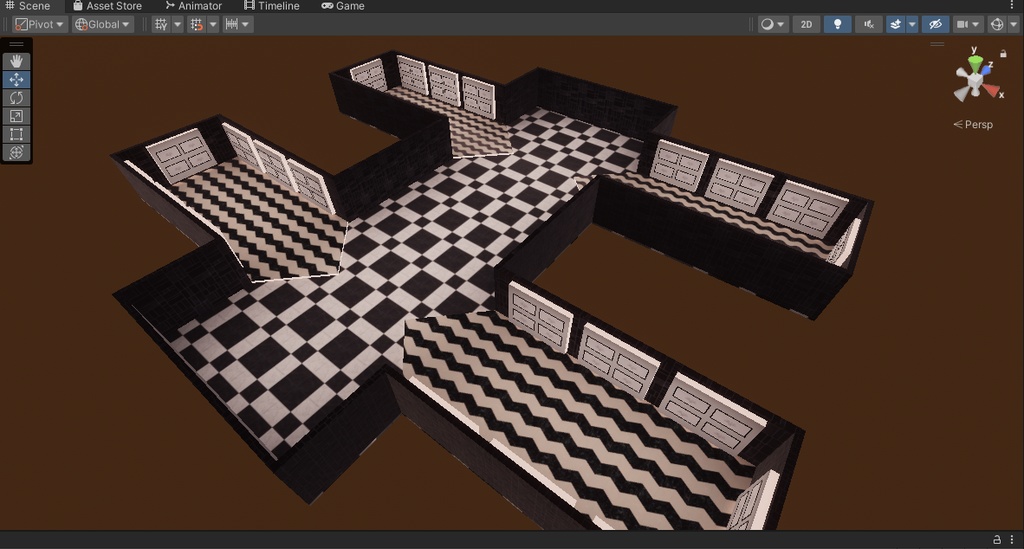Click orientation gizmo overlay drag handle

(937, 44)
